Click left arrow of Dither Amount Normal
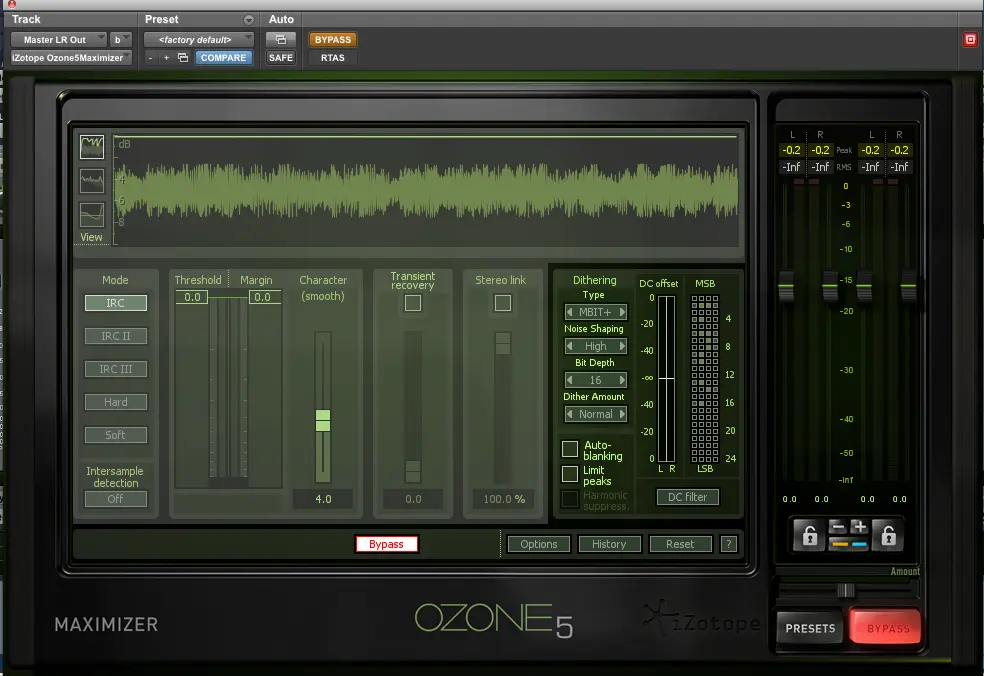The width and height of the screenshot is (984, 676). tap(569, 414)
